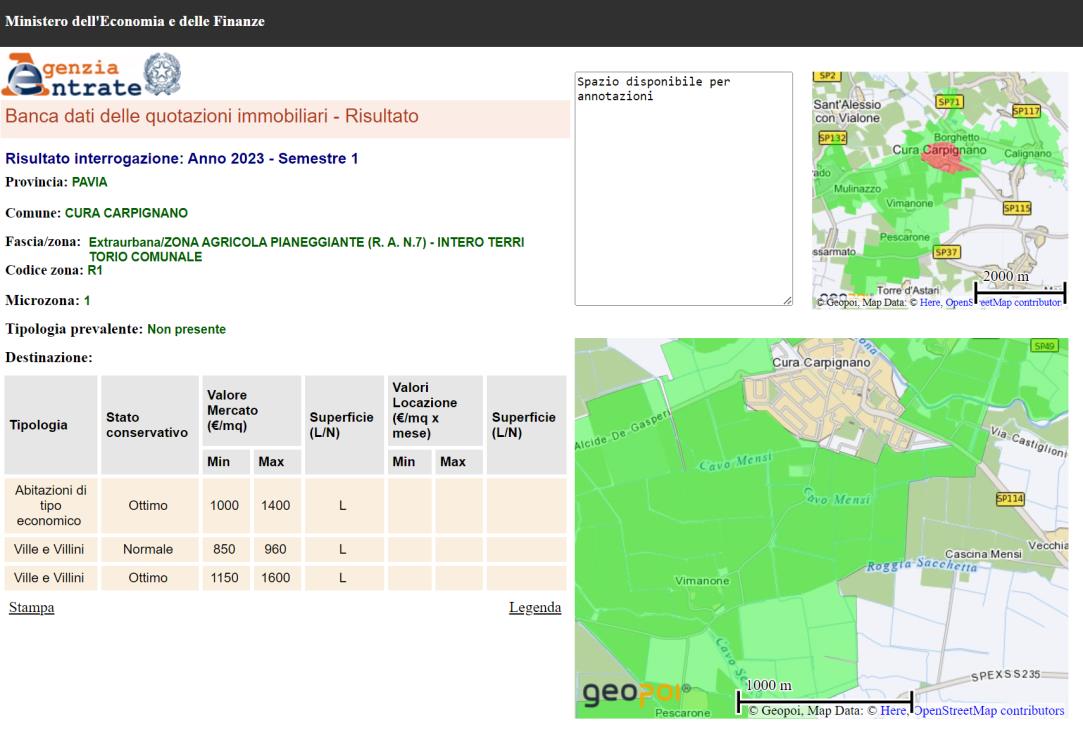Image resolution: width=1083 pixels, height=737 pixels.
Task: Follow the Here link in the large map attribution
Action: [x=893, y=711]
